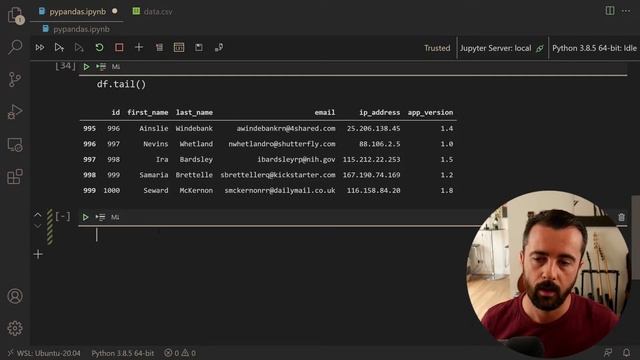
Task: Run all notebook cells
Action: click(40, 48)
